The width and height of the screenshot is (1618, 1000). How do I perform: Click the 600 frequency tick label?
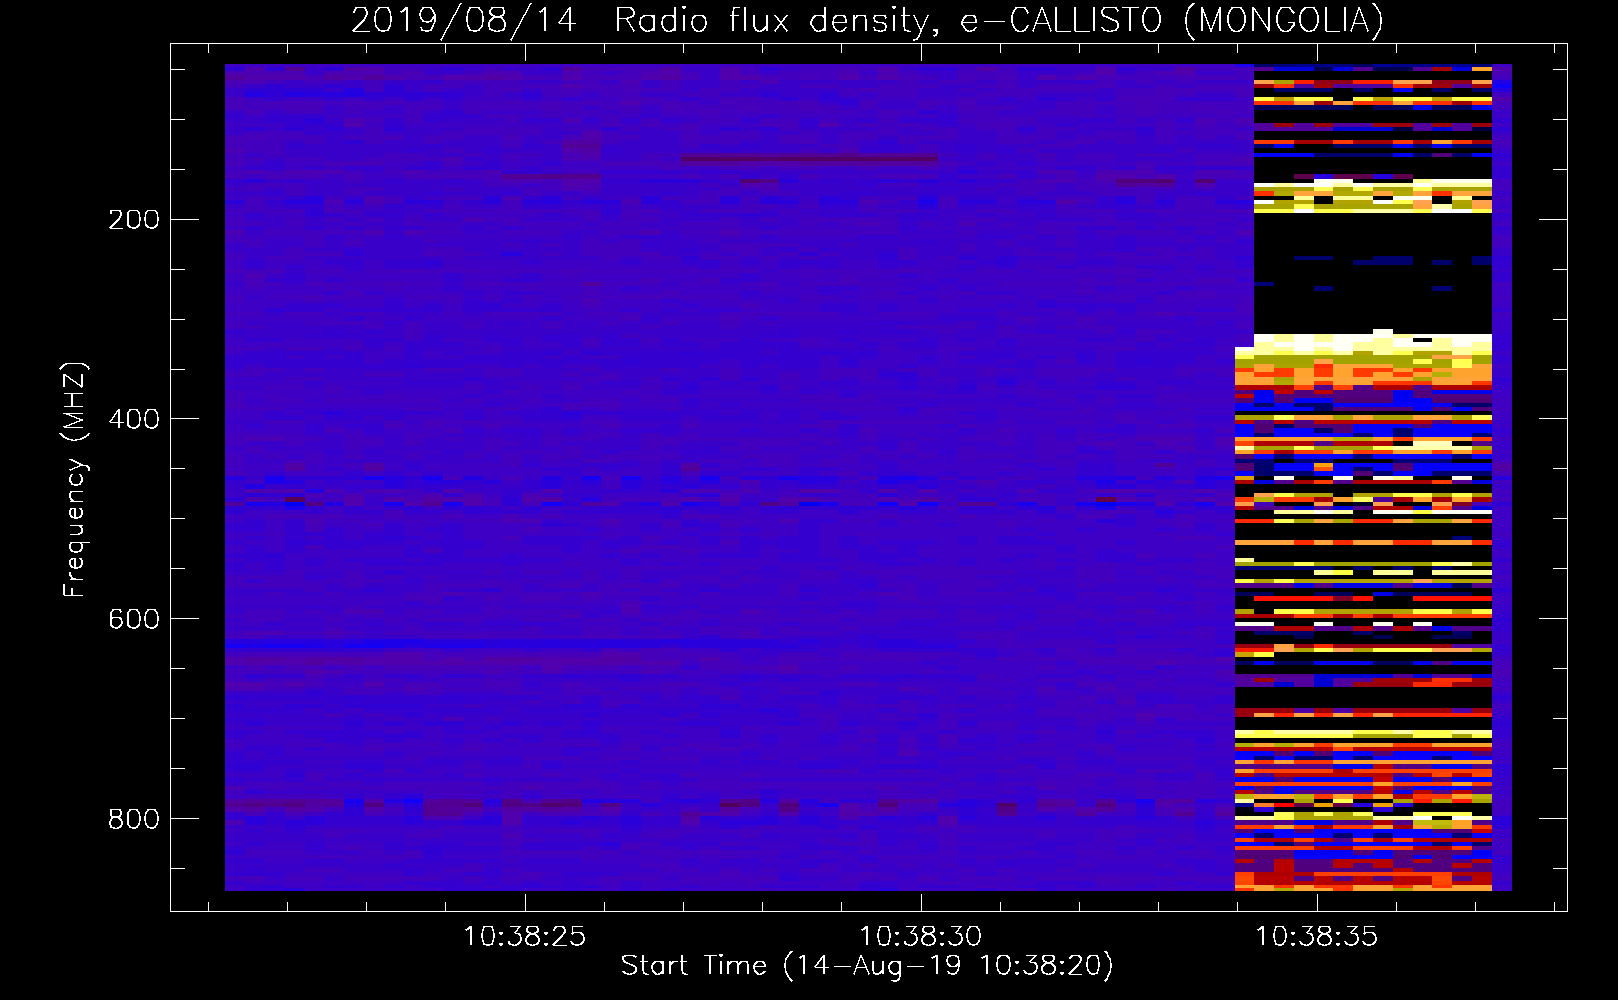134,619
